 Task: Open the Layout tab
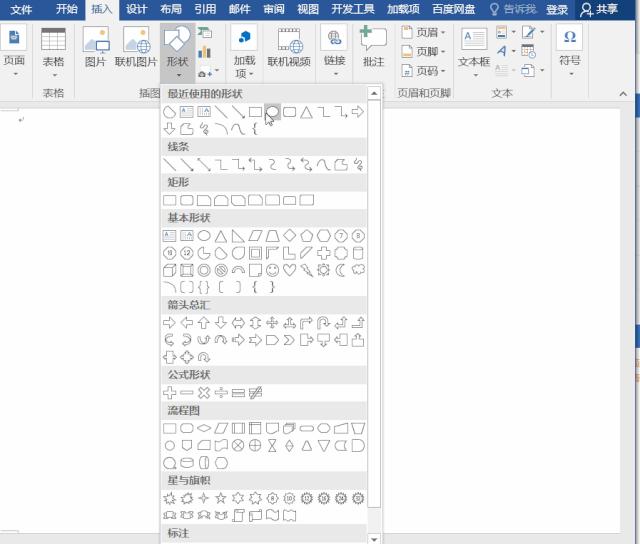(x=171, y=9)
